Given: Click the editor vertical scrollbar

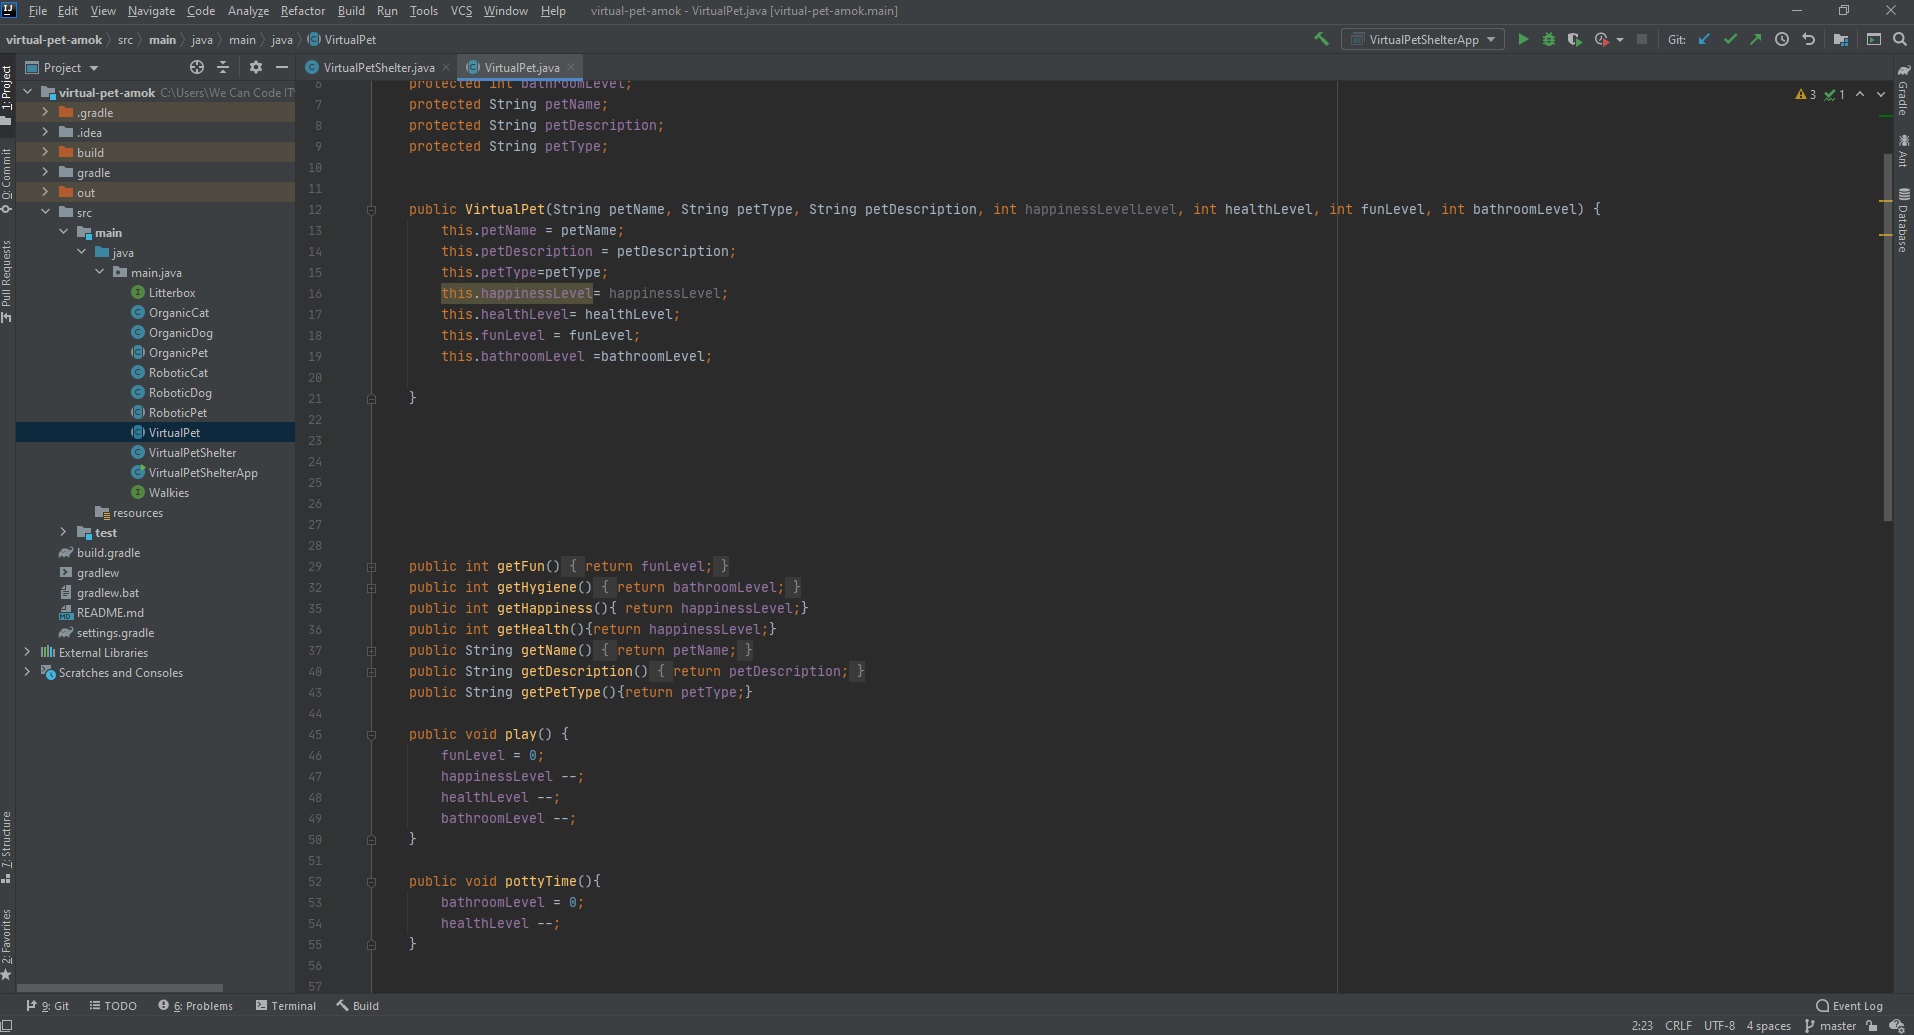Looking at the screenshot, I should point(1887,337).
